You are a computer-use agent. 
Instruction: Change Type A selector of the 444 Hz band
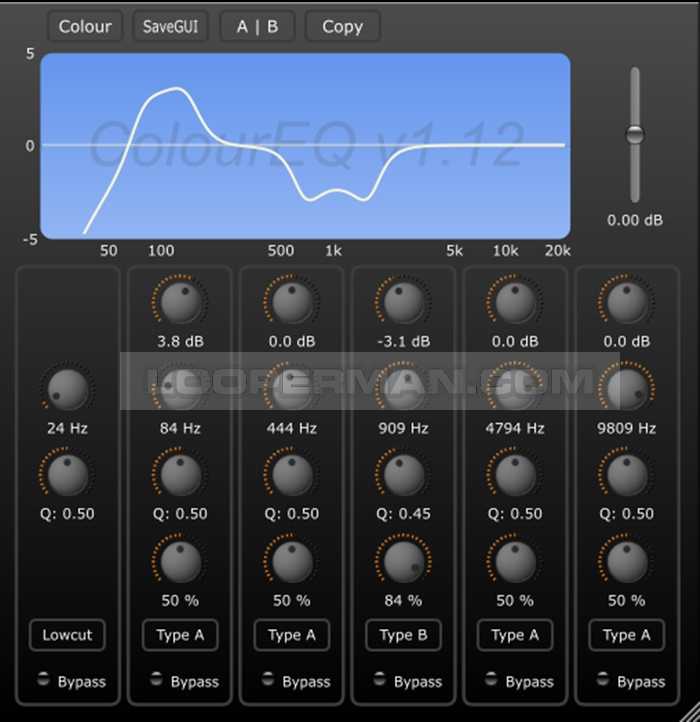click(292, 635)
